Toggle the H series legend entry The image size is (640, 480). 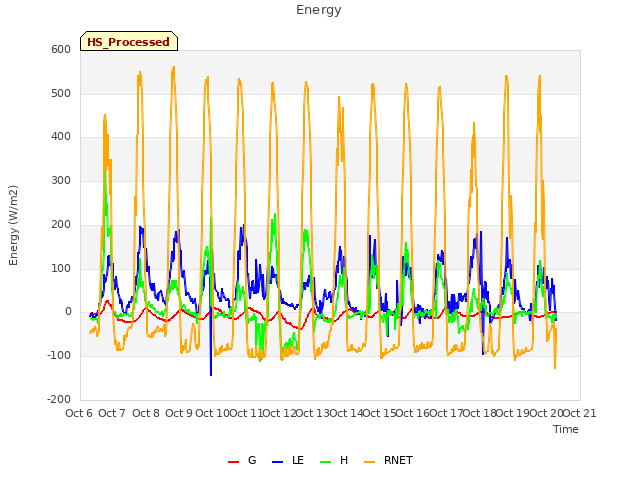click(x=334, y=460)
